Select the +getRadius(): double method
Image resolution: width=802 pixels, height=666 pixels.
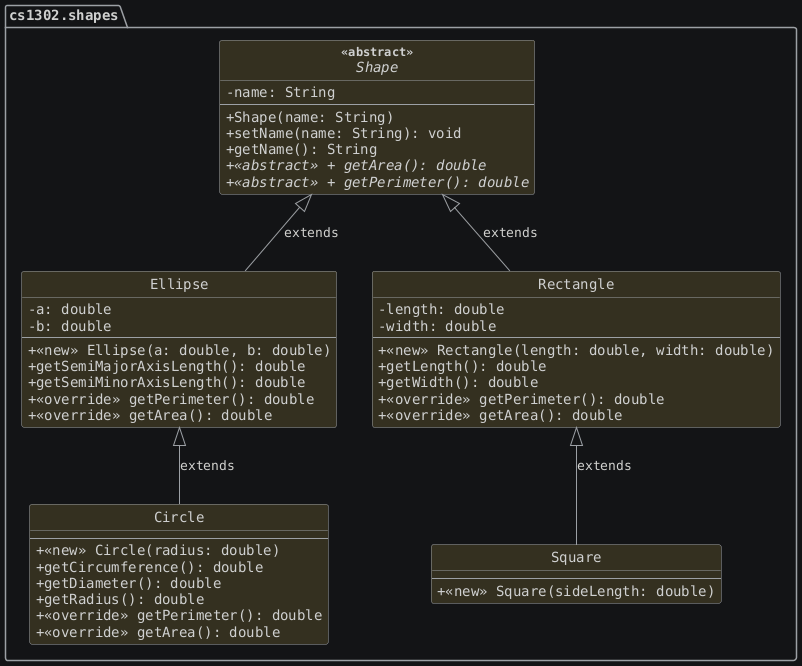[x=121, y=600]
